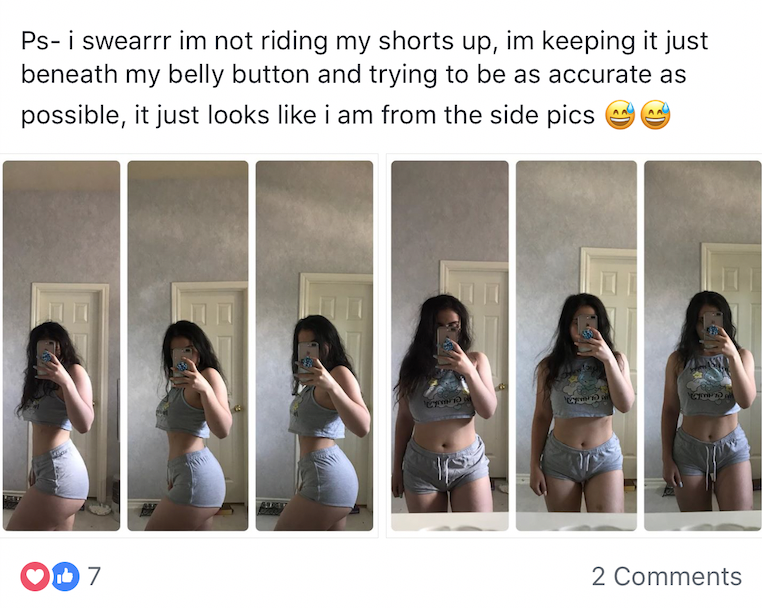Click the word "swearrr" in the post
The height and width of the screenshot is (608, 762).
pos(127,43)
